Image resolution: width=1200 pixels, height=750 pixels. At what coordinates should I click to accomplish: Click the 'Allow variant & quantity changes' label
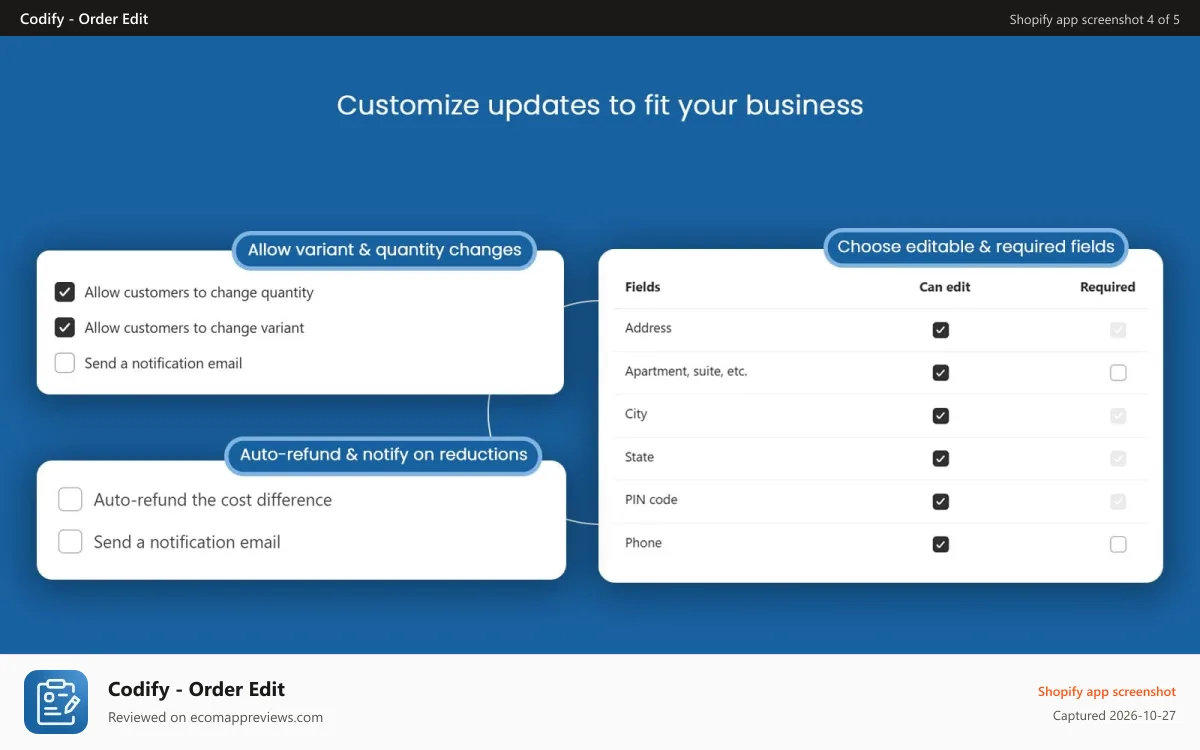(x=385, y=250)
